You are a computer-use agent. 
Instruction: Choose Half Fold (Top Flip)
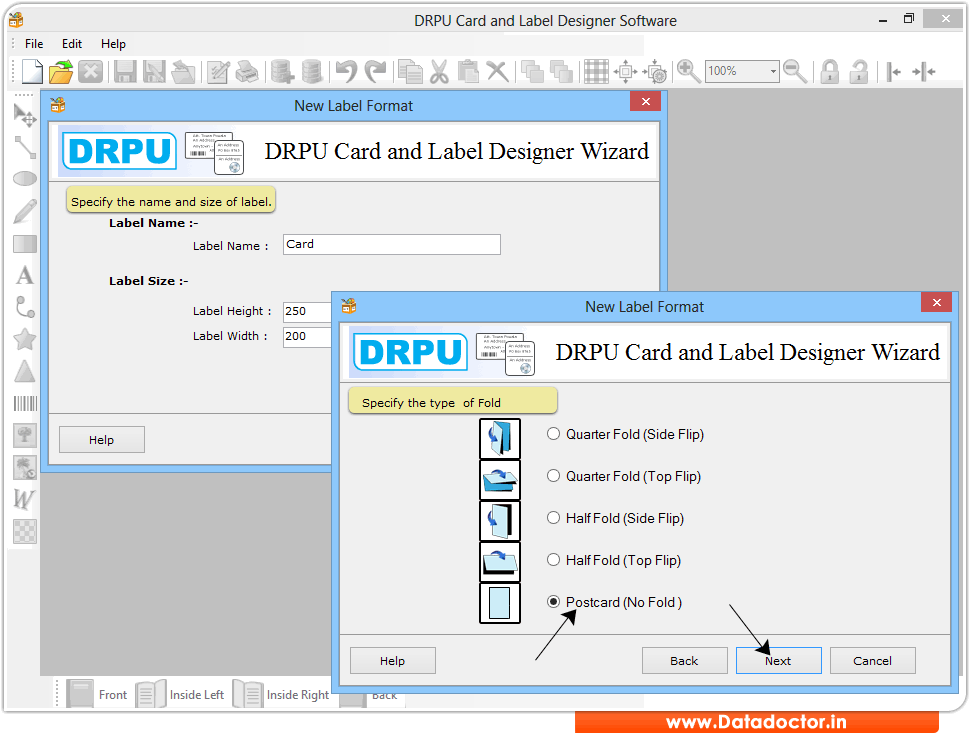click(554, 560)
